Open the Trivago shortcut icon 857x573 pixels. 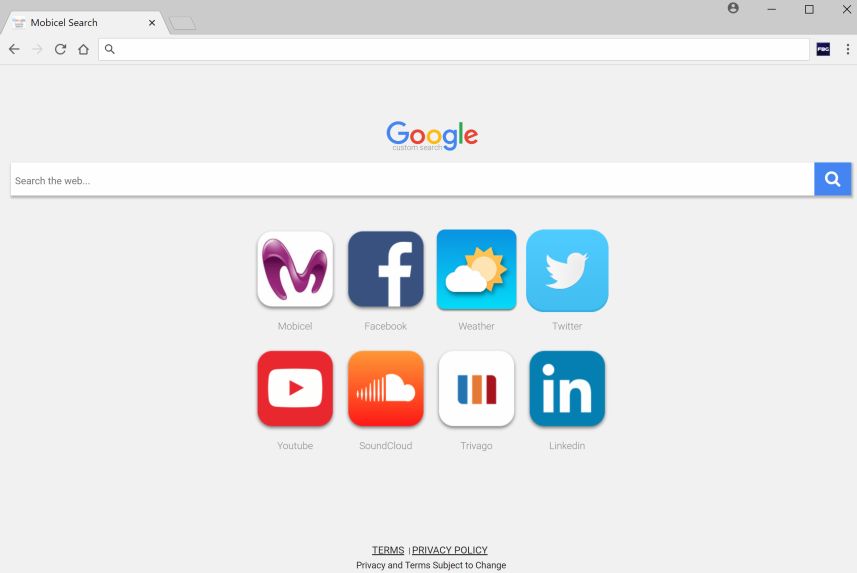(477, 388)
